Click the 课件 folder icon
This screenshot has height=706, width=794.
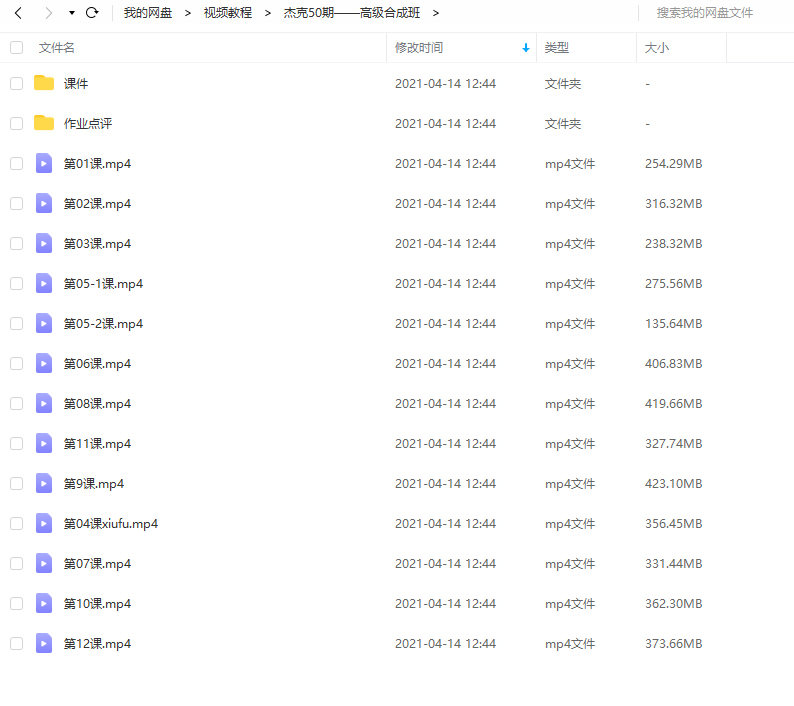44,83
